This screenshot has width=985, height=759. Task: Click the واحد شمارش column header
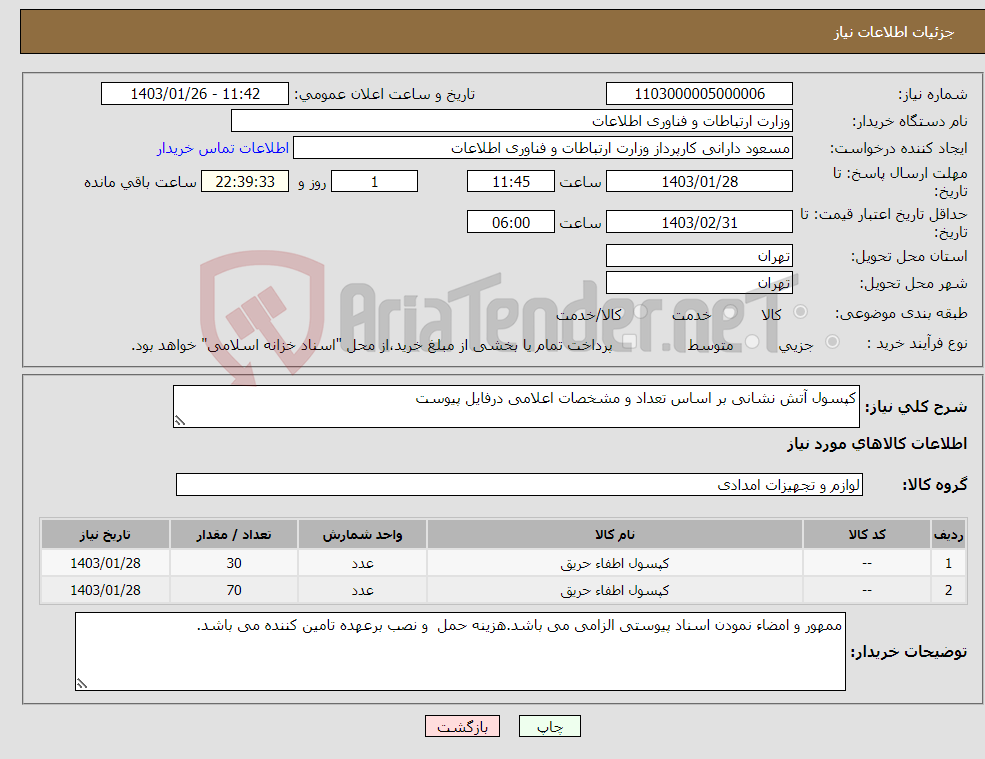click(362, 535)
